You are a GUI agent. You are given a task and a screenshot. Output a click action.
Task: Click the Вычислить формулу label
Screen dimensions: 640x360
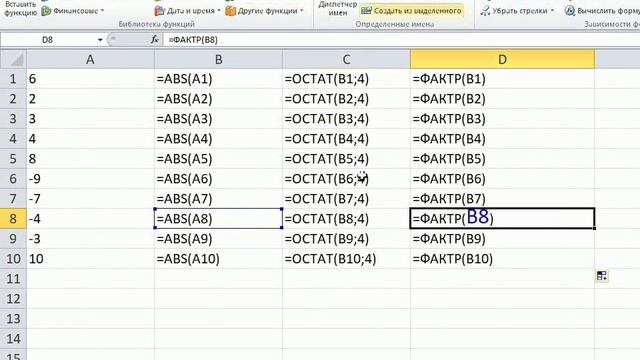(x=608, y=11)
